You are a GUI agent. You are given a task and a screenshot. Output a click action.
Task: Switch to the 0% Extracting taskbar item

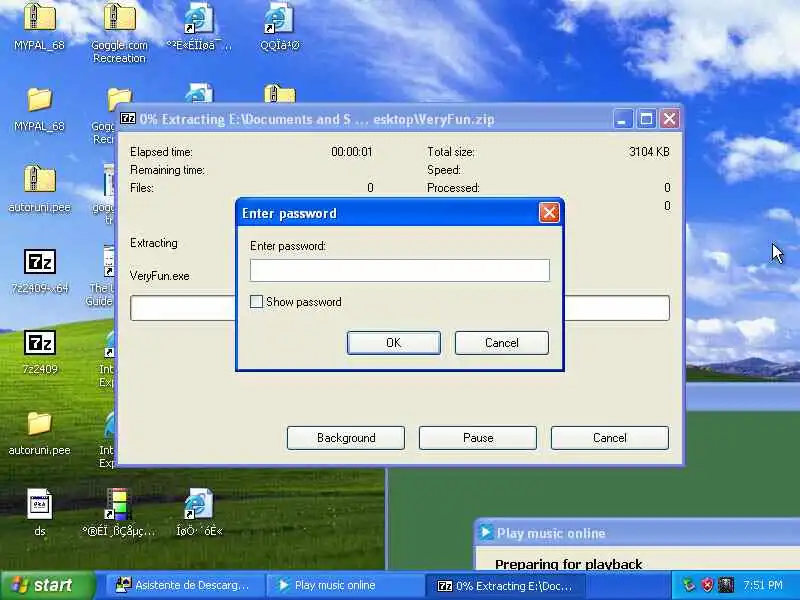[505, 586]
